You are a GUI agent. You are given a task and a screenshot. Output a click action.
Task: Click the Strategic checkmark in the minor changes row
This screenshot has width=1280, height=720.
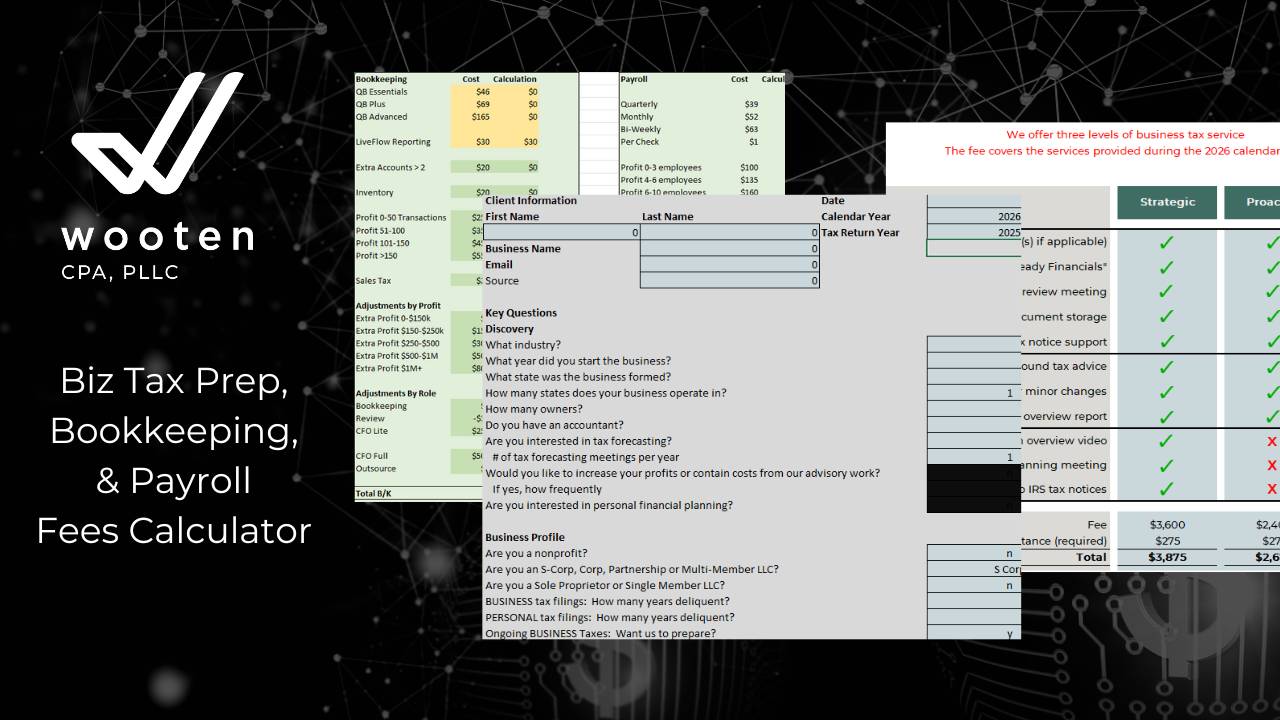(1166, 391)
